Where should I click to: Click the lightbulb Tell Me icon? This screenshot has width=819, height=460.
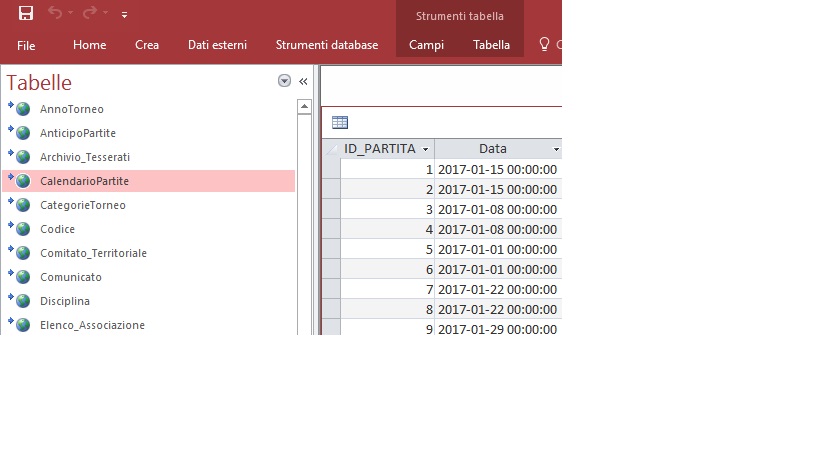tap(544, 44)
